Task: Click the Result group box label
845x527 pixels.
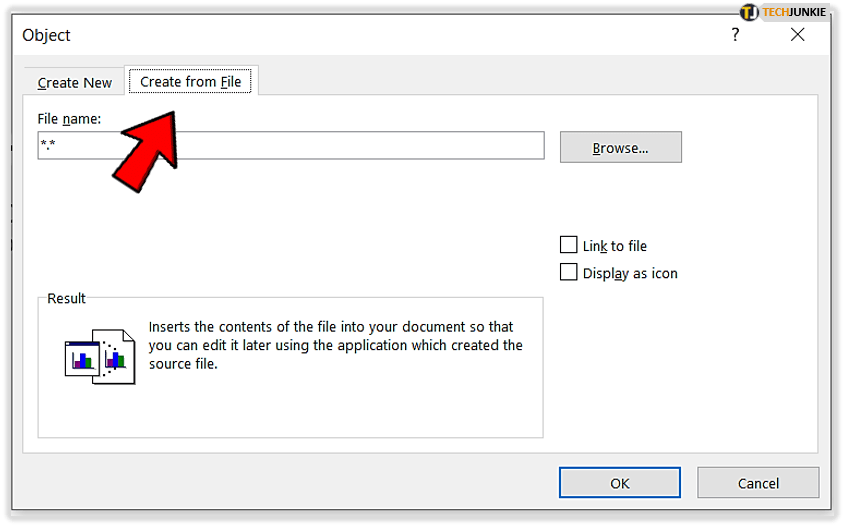Action: tap(67, 298)
